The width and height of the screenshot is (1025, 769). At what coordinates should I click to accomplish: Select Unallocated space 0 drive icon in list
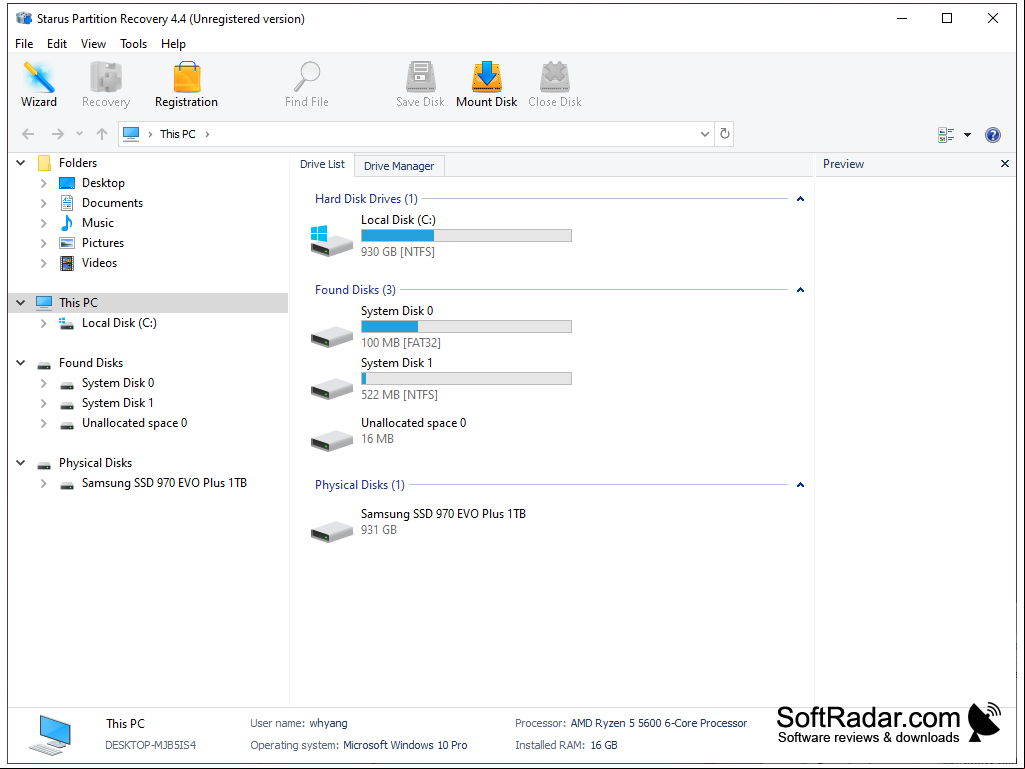[331, 440]
